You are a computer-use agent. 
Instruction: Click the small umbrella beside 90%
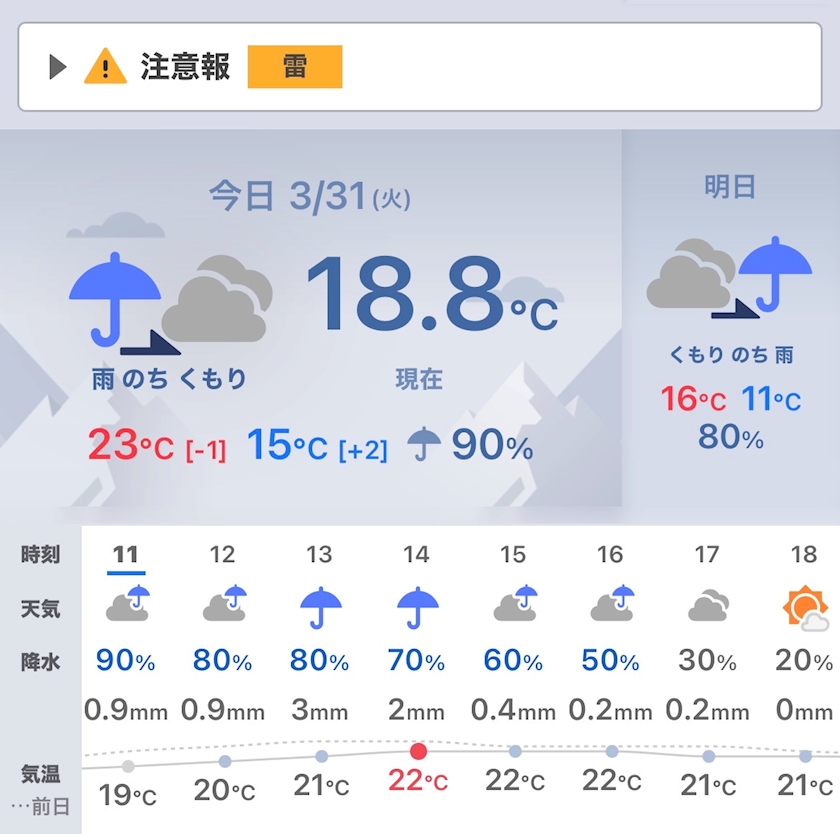pos(426,444)
